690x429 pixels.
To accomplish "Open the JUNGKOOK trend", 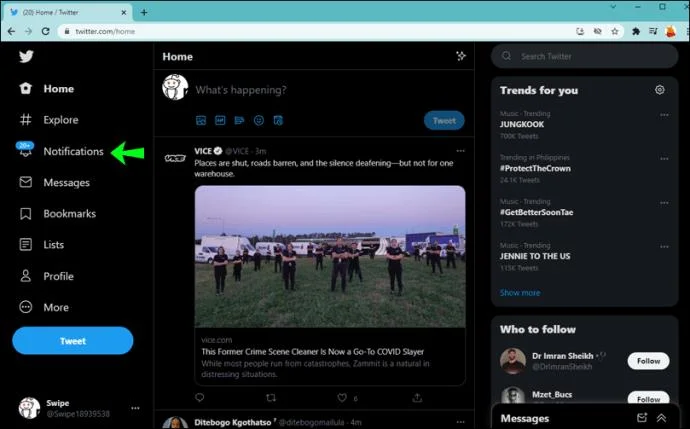I will coord(522,125).
